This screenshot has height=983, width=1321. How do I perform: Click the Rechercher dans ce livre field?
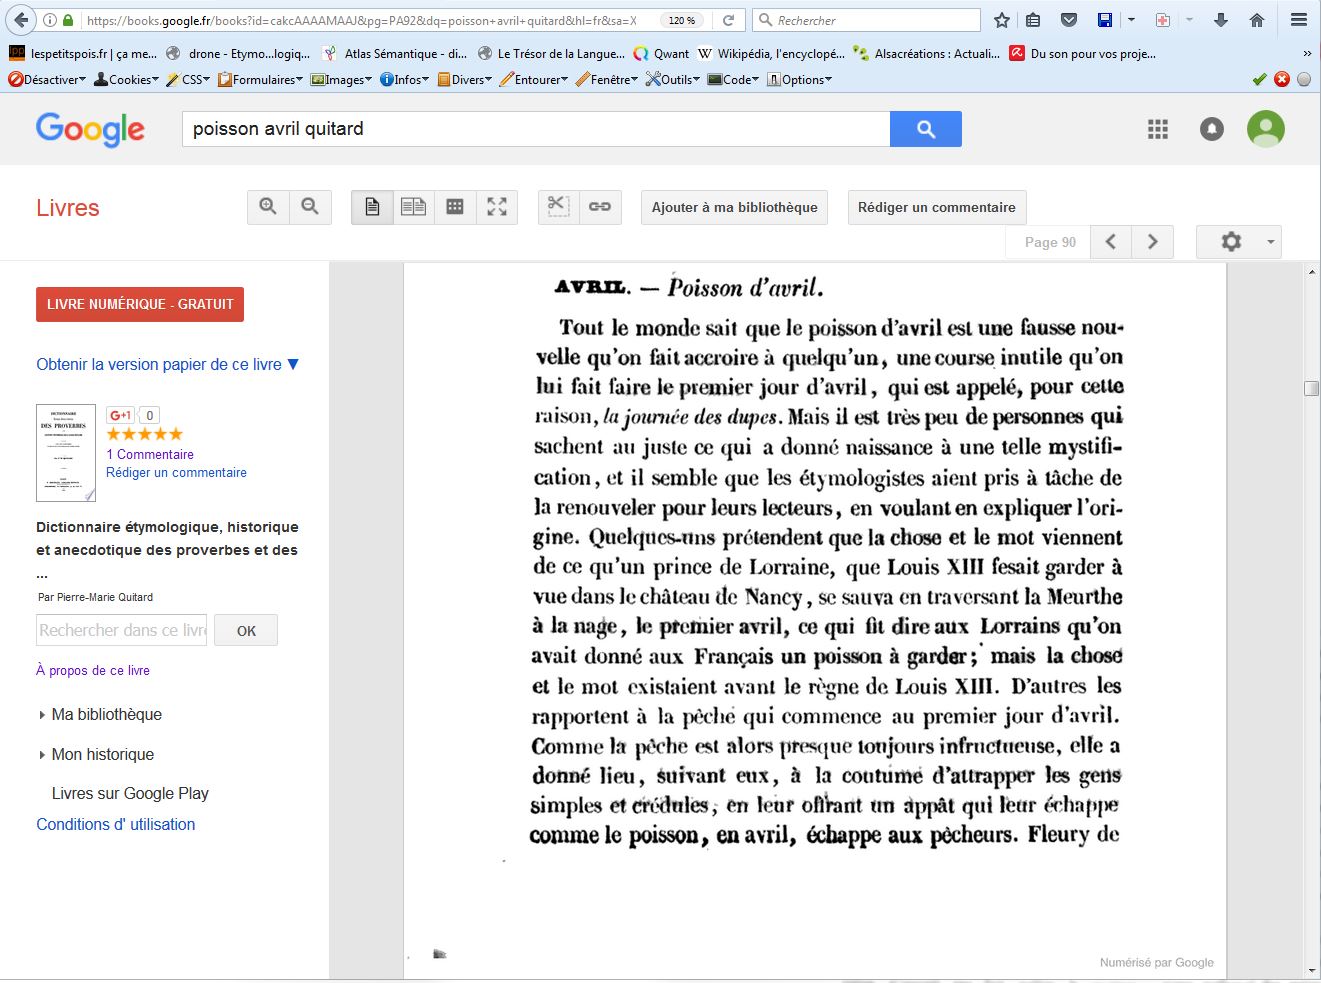click(121, 630)
